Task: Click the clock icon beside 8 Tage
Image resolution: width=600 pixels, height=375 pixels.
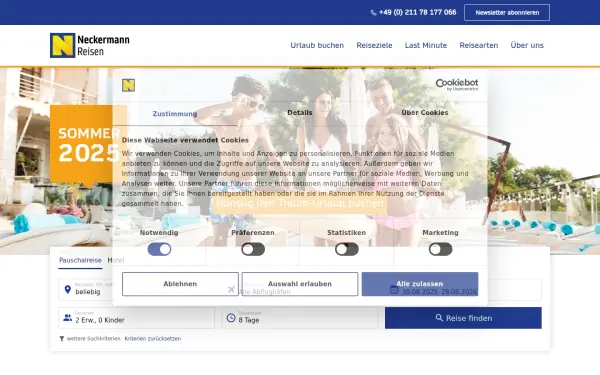Action: (x=231, y=318)
